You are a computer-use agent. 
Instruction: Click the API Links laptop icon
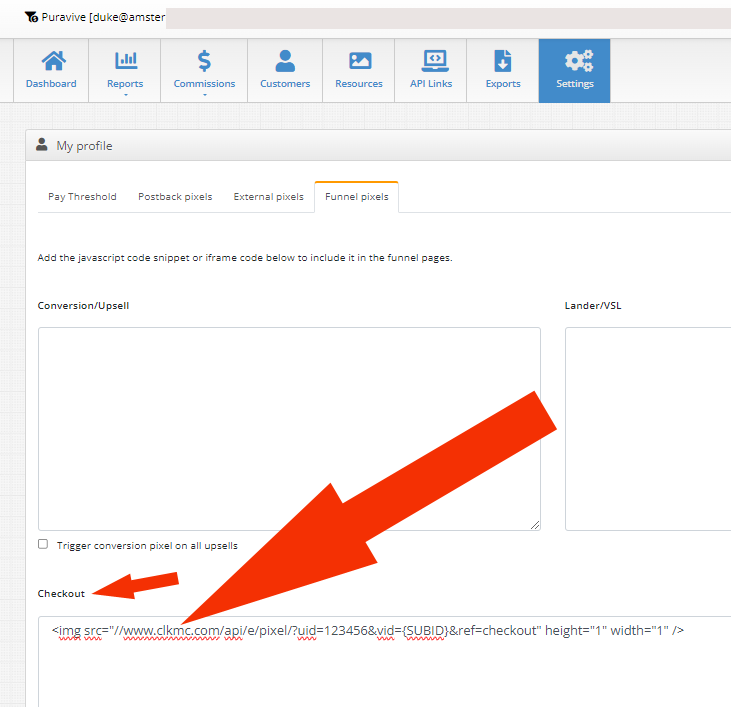pos(435,61)
